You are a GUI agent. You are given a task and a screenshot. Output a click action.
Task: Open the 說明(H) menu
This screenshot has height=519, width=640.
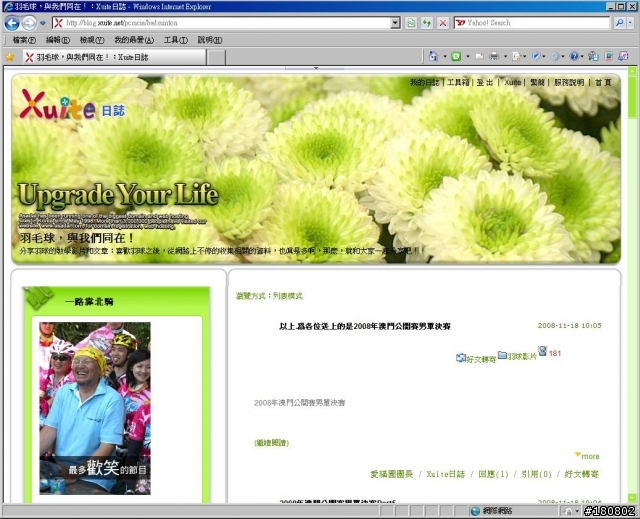point(210,40)
